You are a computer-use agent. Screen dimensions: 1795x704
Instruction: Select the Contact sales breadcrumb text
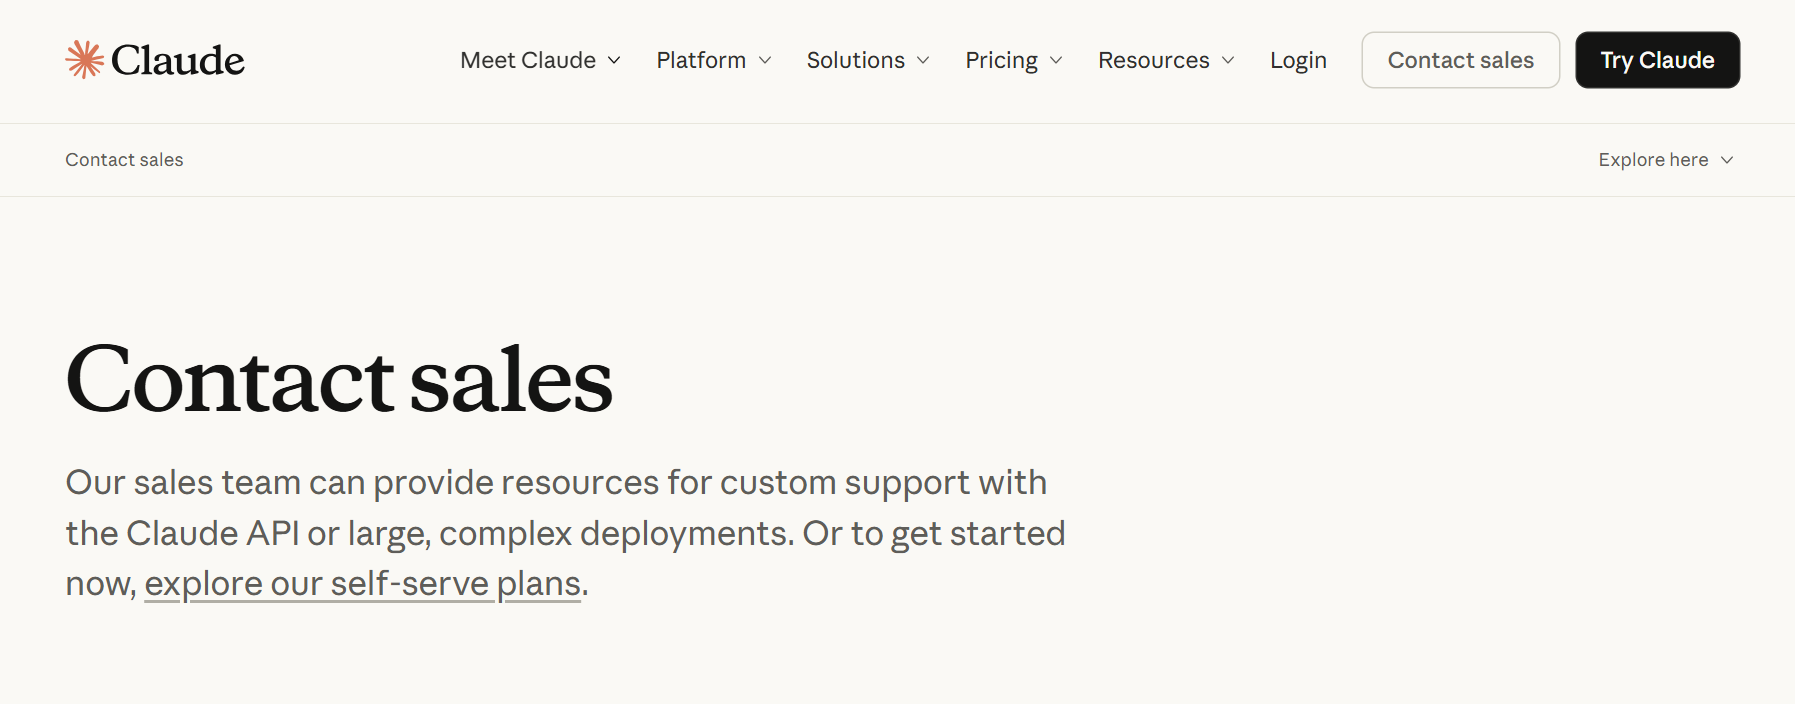(x=124, y=160)
